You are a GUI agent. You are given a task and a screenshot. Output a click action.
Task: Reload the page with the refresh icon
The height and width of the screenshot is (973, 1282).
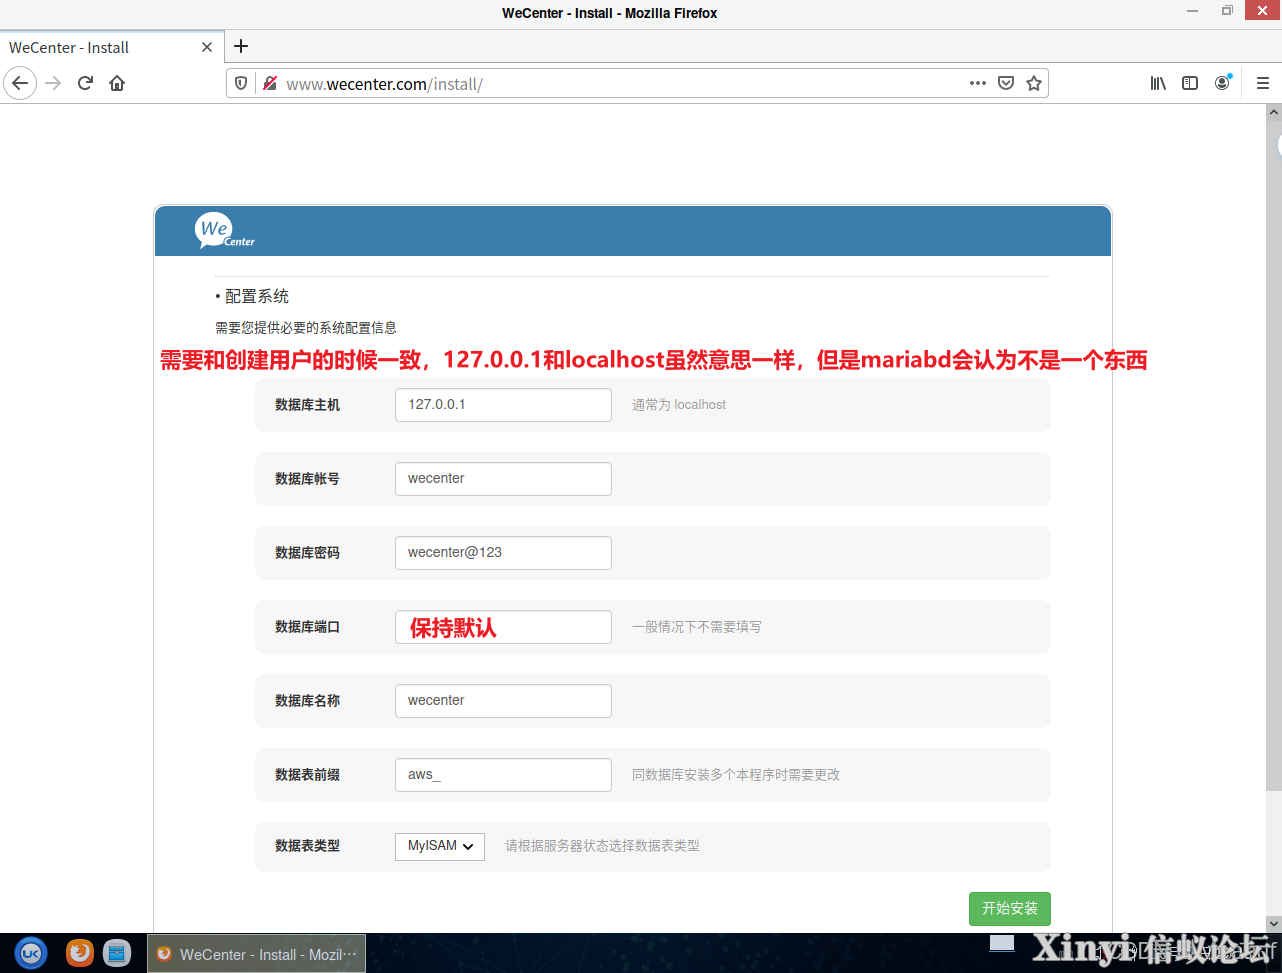(x=85, y=83)
